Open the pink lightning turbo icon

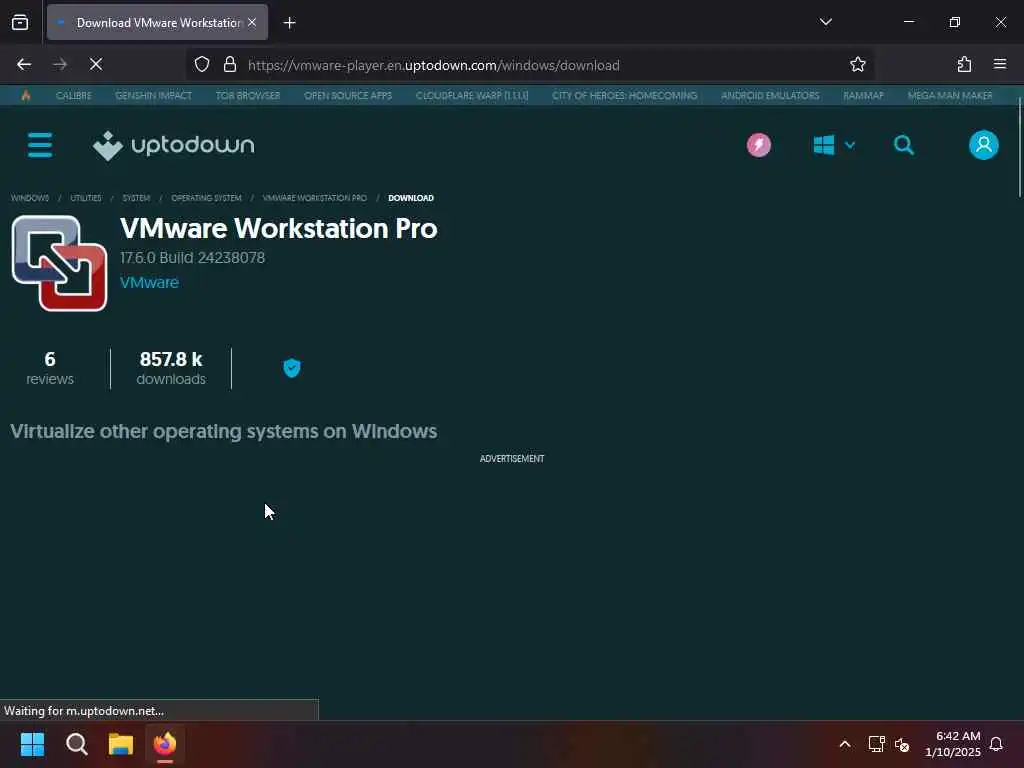[759, 145]
